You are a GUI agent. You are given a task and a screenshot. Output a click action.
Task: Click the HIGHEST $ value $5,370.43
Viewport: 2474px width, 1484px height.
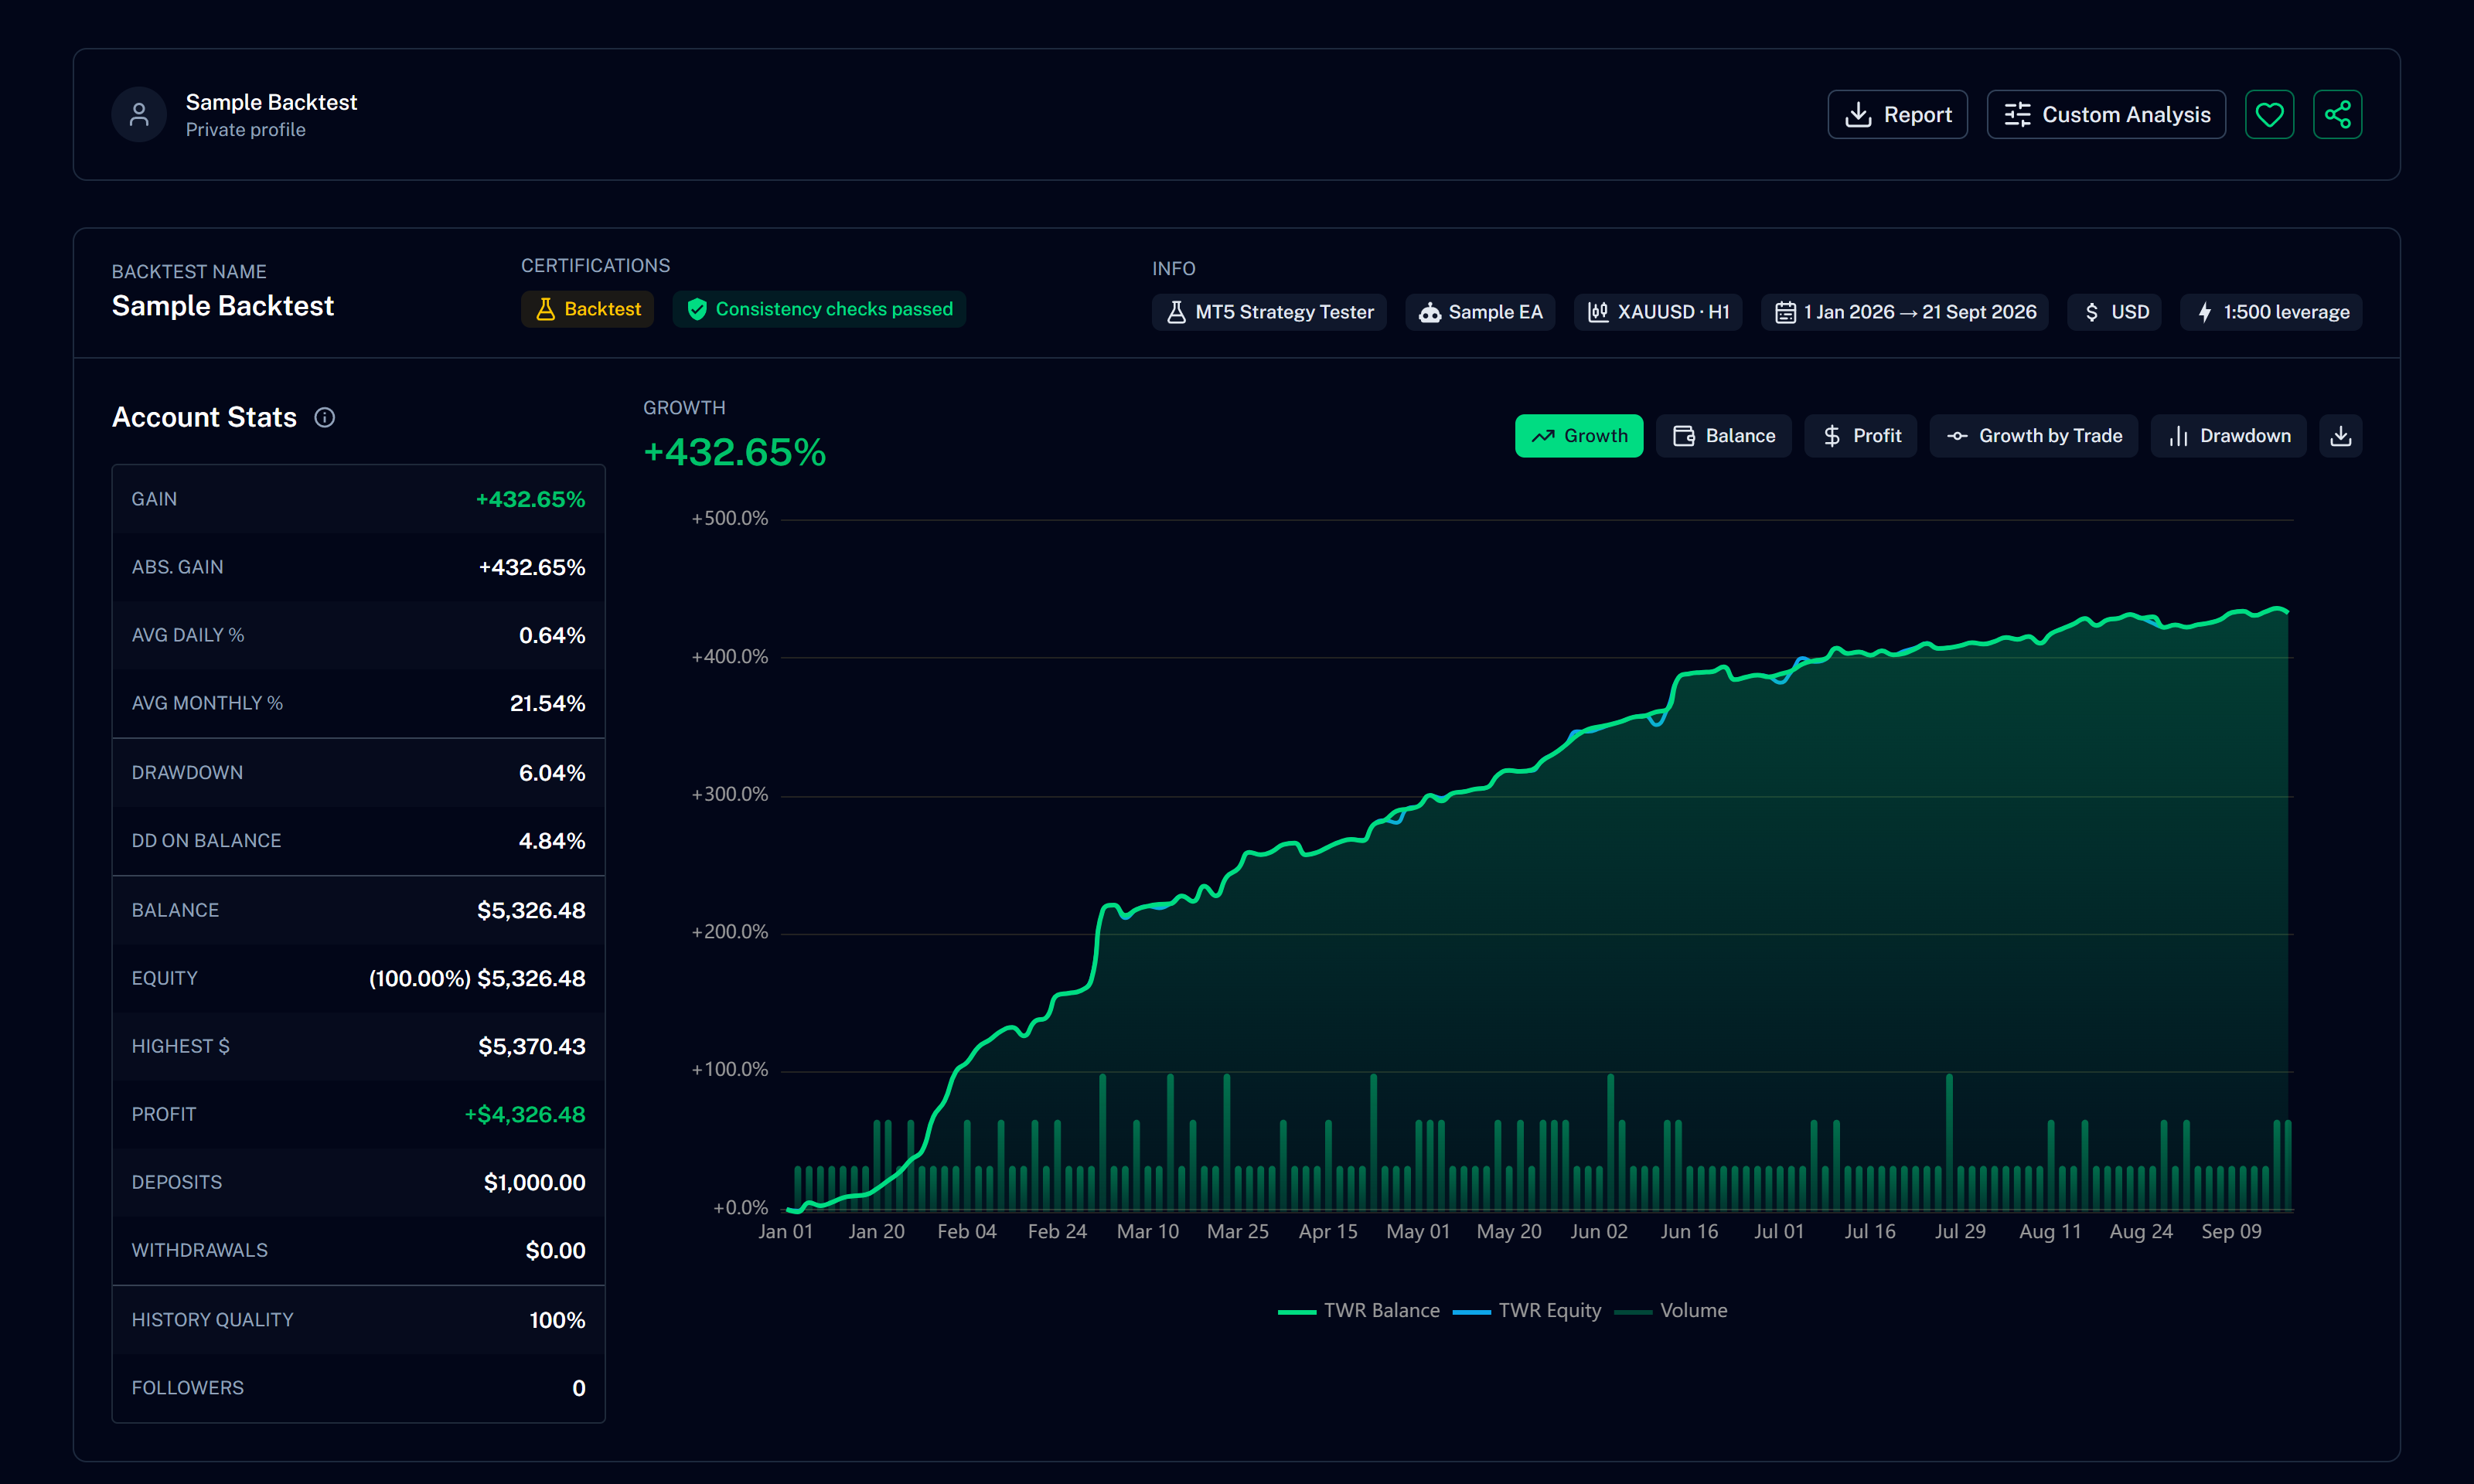click(x=532, y=1046)
